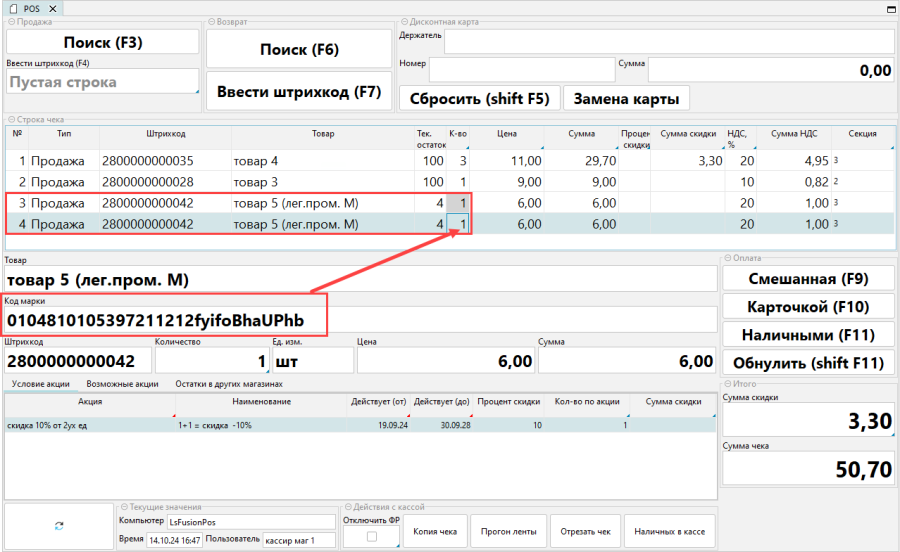
Task: Toggle the Отключить ФР checkbox
Action: click(371, 537)
